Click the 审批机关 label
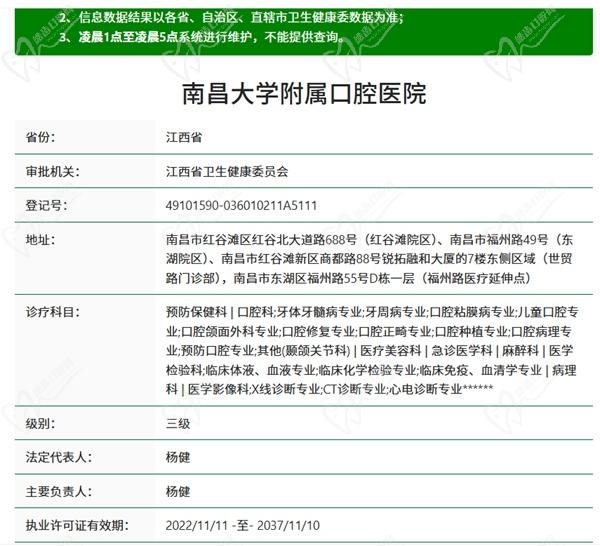This screenshot has height=546, width=600. point(52,171)
